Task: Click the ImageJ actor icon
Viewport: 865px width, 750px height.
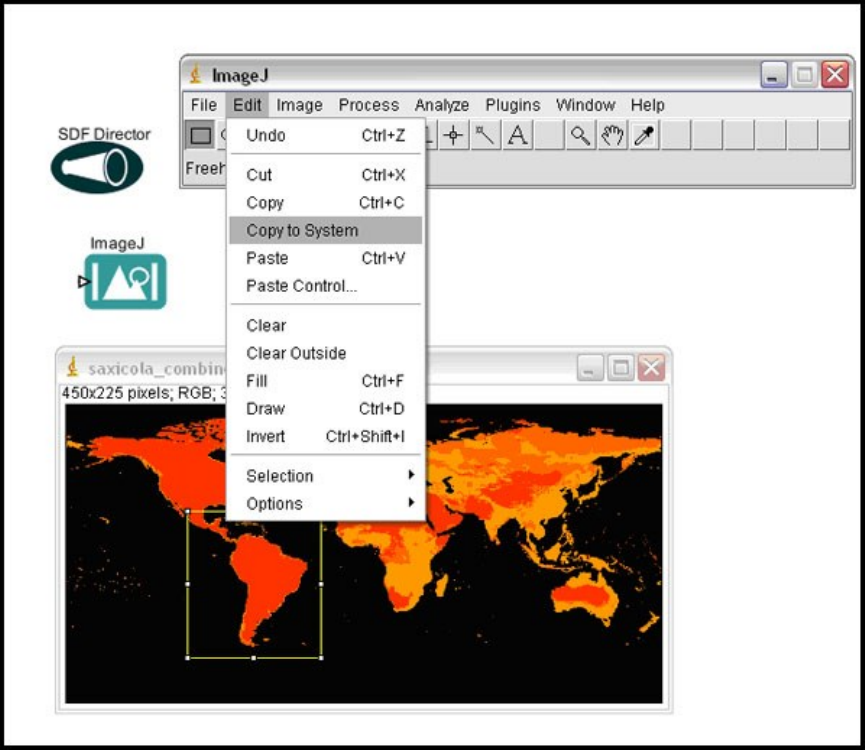Action: (x=125, y=281)
